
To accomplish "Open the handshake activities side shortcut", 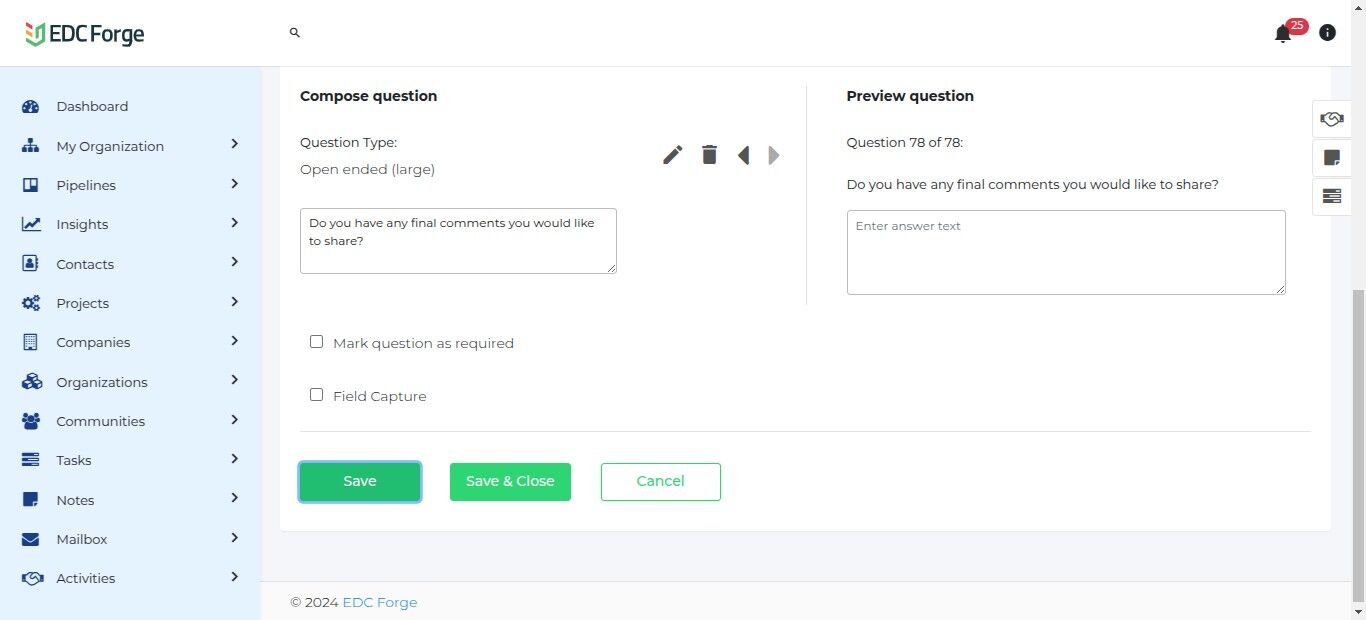I will pos(1331,119).
